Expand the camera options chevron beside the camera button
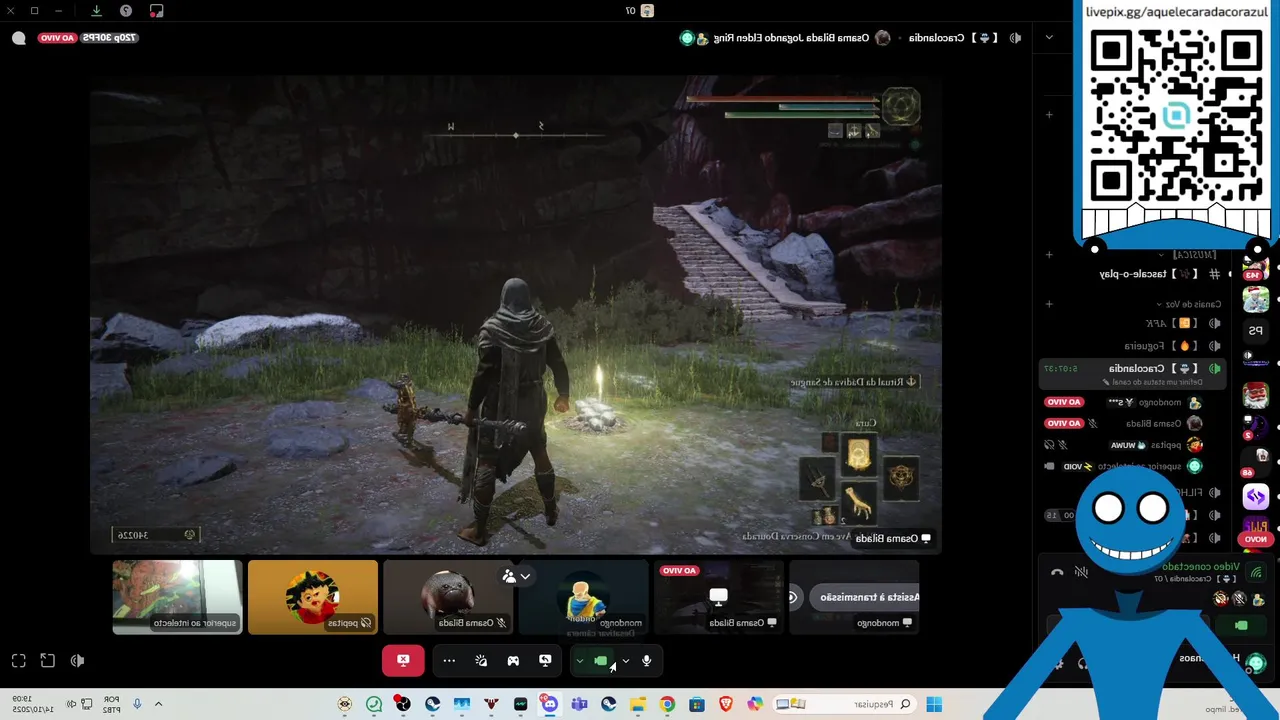This screenshot has height=720, width=1280. pos(580,660)
